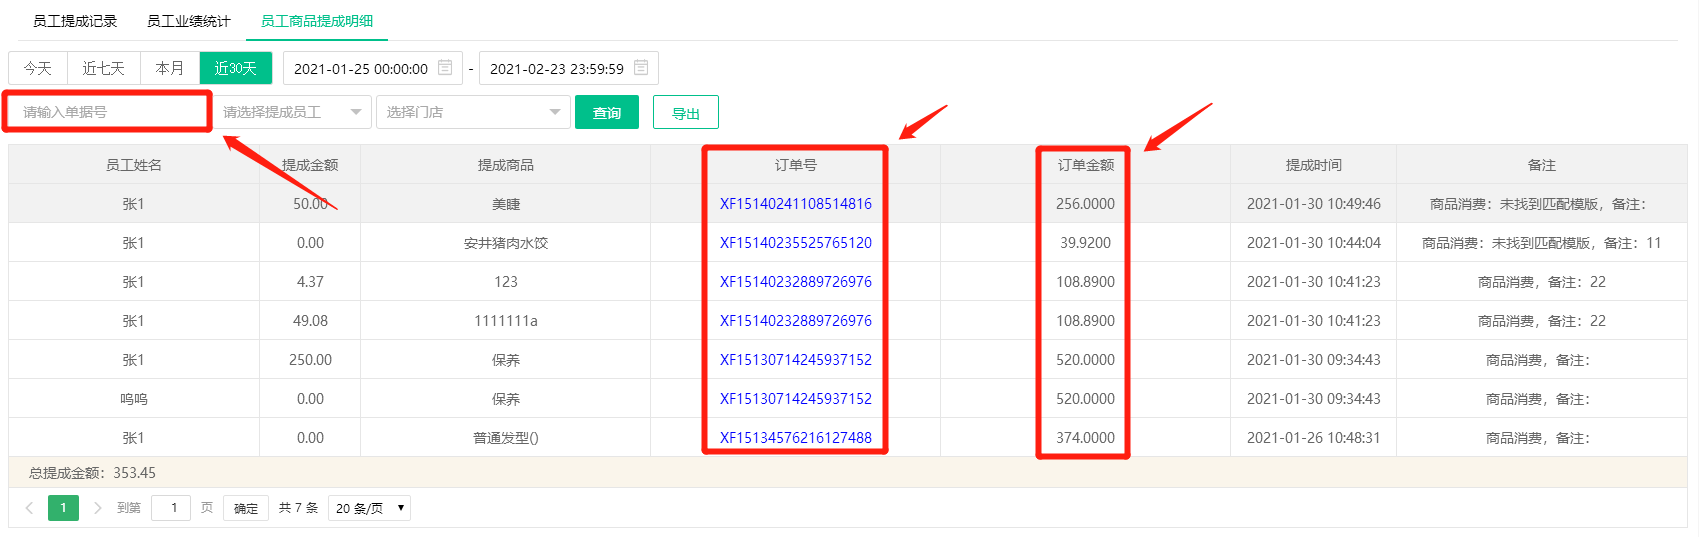Open order link XF15134576216127488

796,438
